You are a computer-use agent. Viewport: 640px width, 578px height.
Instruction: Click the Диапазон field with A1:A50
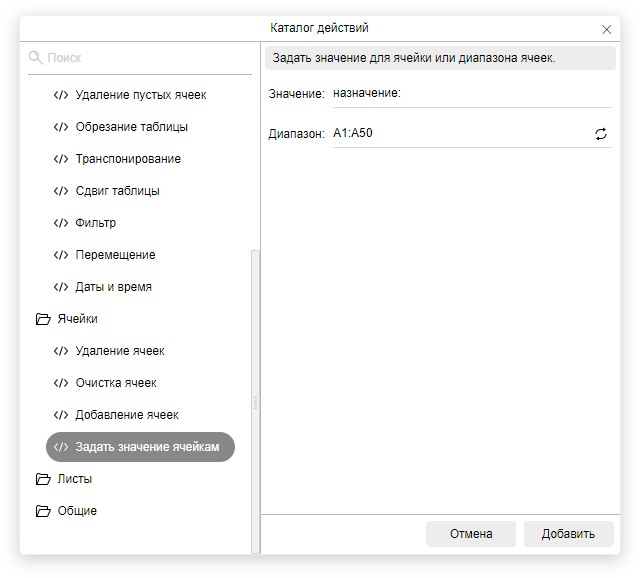pyautogui.click(x=460, y=134)
